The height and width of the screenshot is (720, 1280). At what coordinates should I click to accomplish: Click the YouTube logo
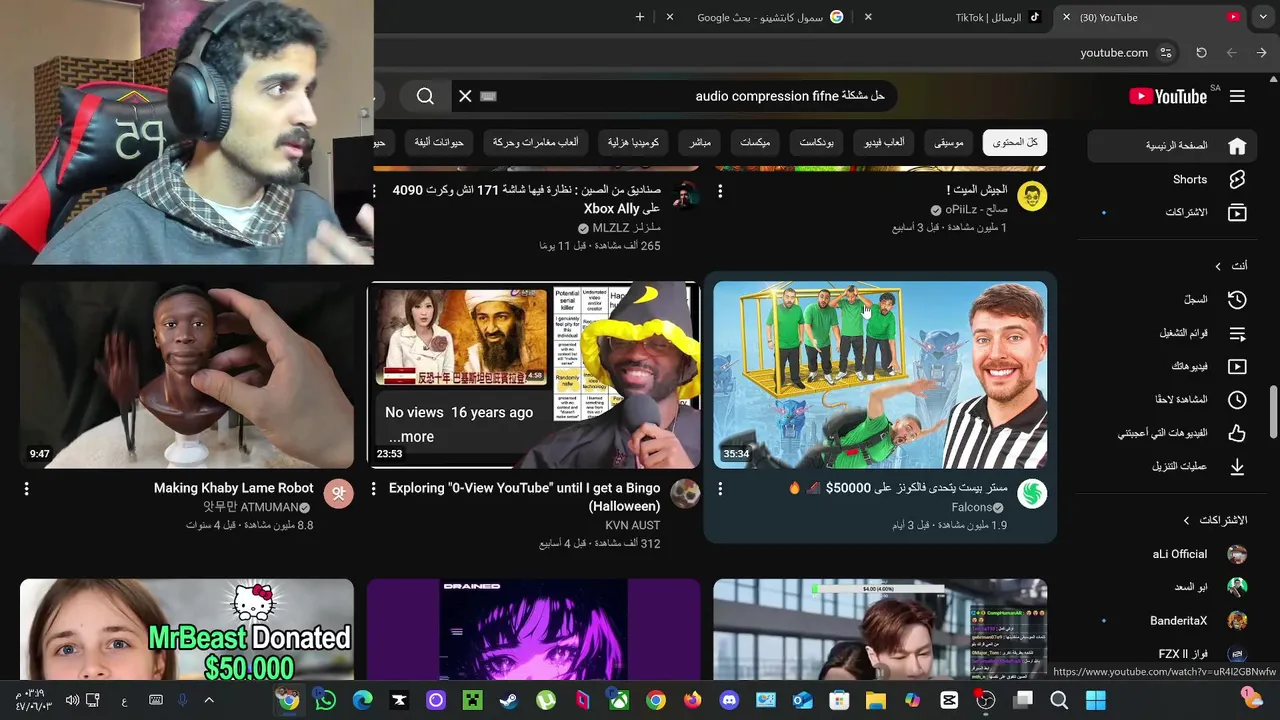tap(1168, 96)
